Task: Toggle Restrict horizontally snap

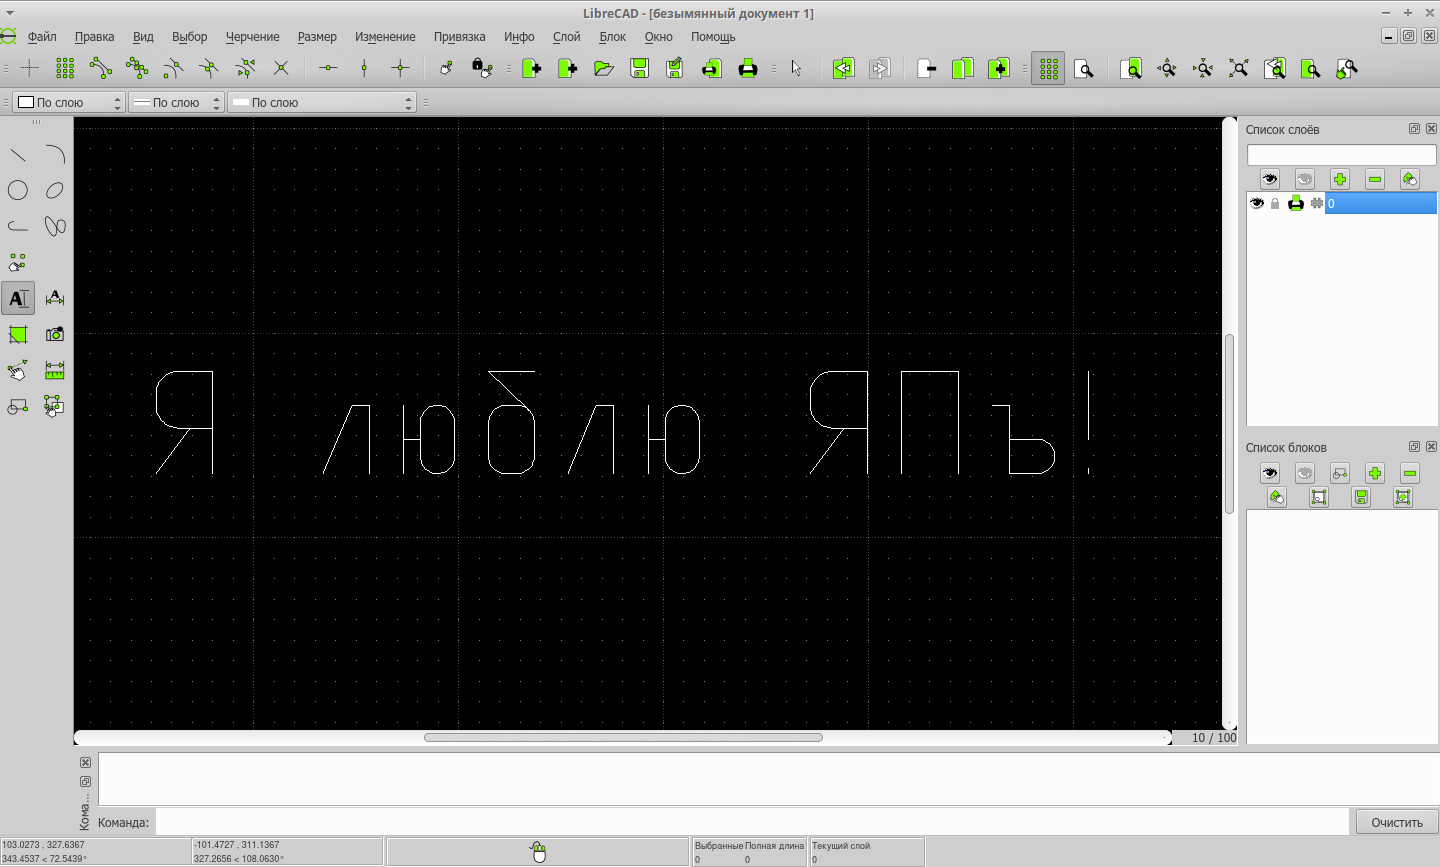Action: coord(328,68)
